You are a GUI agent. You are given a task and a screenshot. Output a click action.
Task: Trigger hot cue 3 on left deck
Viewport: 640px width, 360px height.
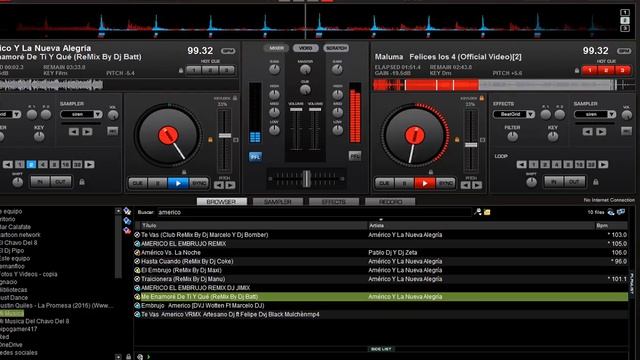(227, 70)
